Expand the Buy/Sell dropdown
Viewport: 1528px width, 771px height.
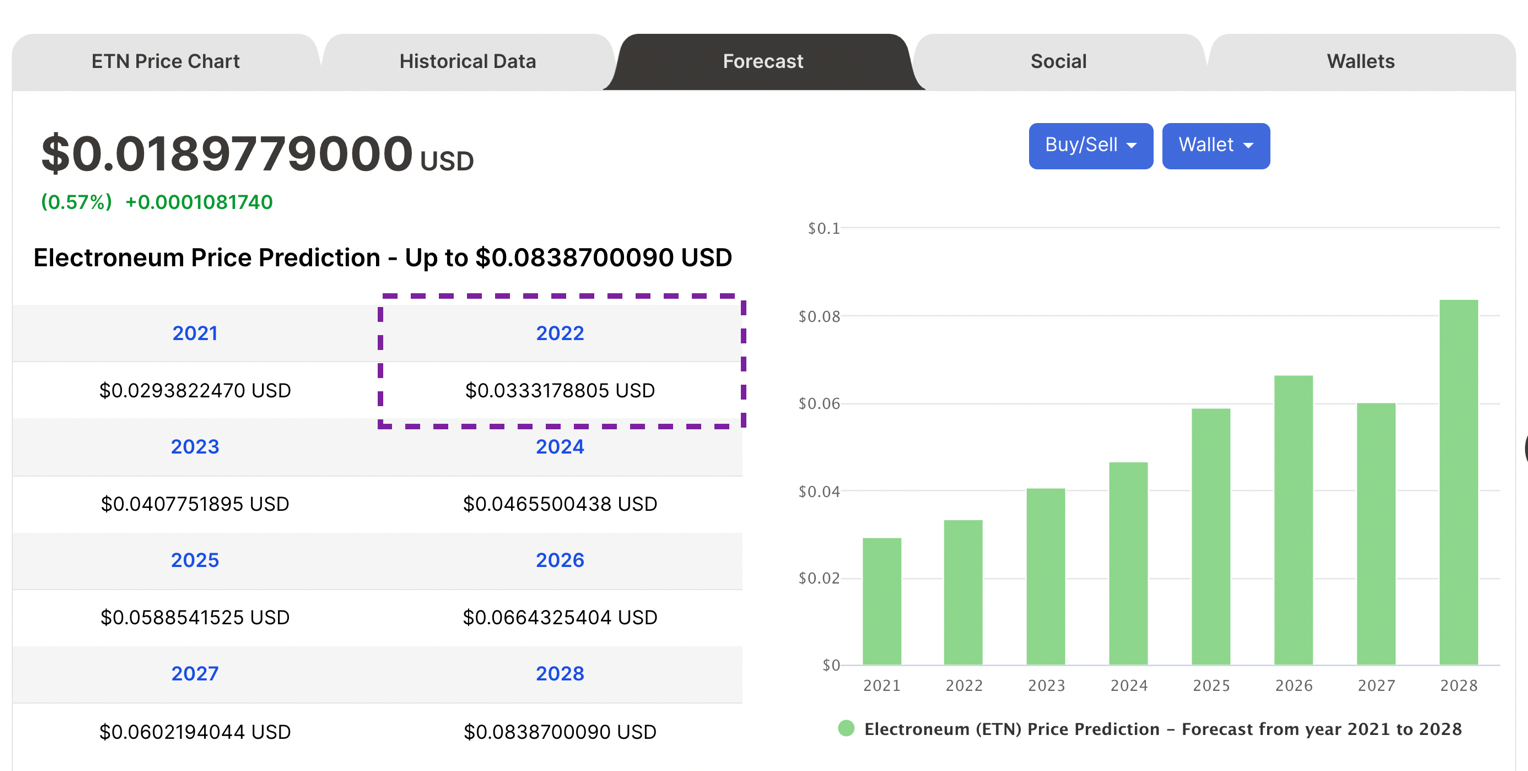(1091, 146)
